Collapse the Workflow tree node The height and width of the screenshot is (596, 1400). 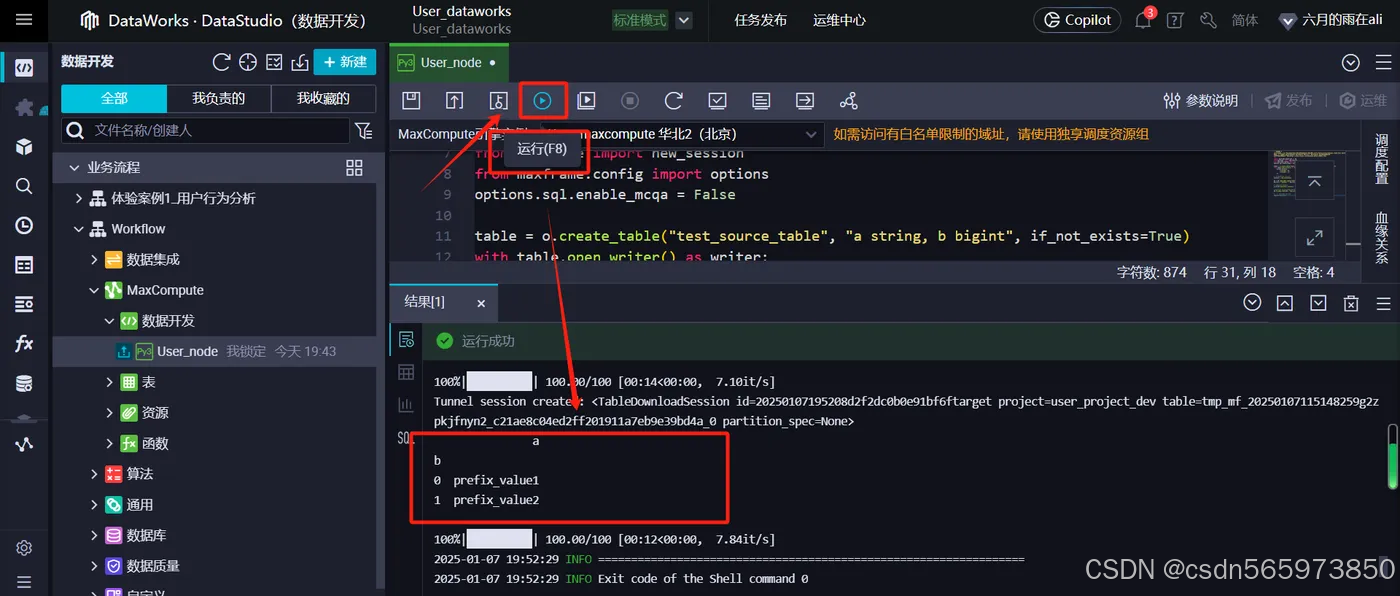(79, 229)
